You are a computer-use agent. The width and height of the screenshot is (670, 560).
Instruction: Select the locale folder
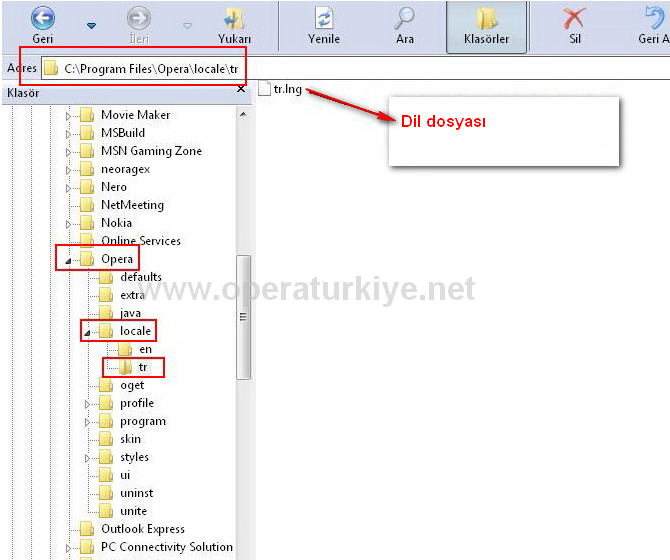[125, 331]
